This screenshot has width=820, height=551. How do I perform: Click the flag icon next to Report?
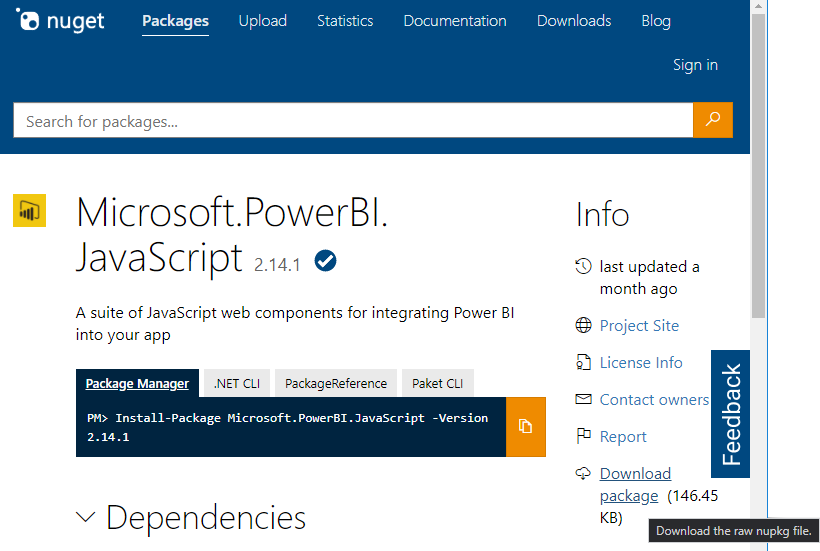pos(583,436)
